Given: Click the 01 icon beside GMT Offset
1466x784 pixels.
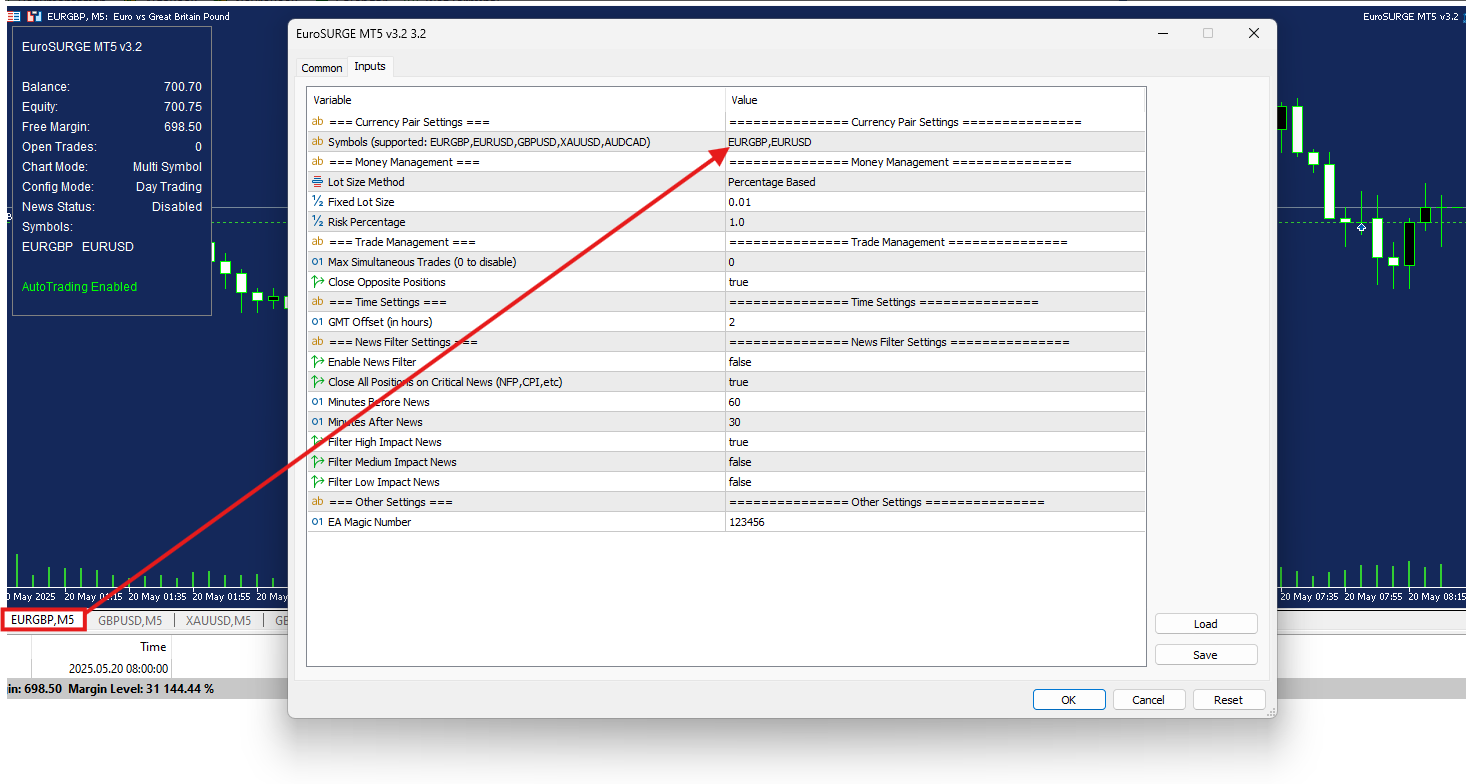Looking at the screenshot, I should tap(318, 322).
